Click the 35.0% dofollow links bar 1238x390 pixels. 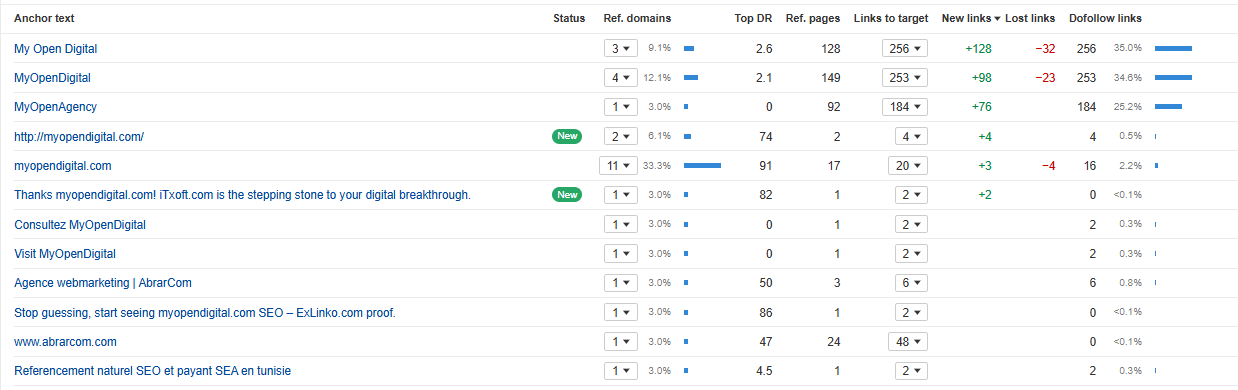click(x=1173, y=48)
